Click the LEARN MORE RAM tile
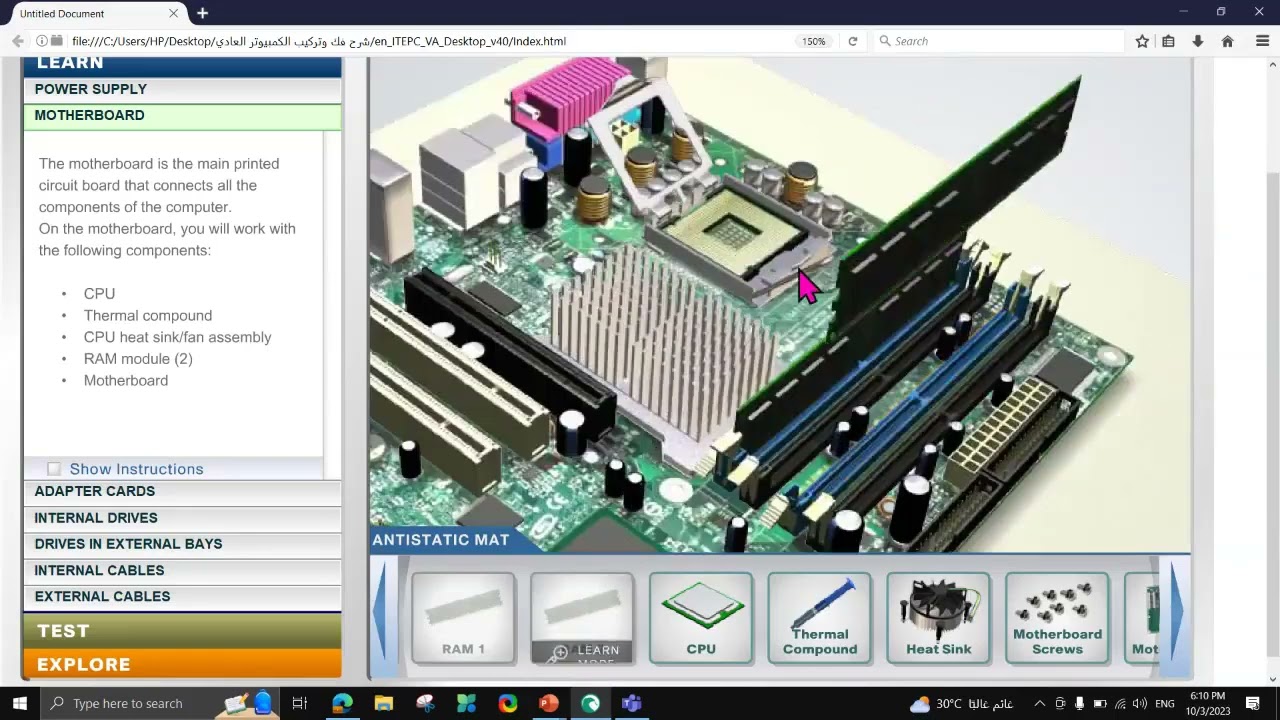1280x720 pixels. point(582,618)
